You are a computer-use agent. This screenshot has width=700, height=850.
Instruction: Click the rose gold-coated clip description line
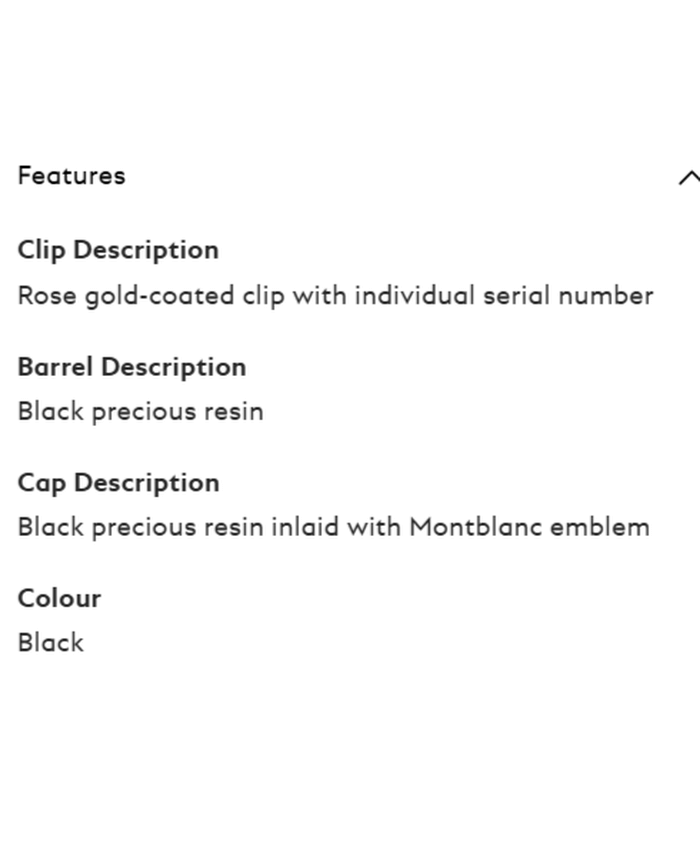(x=335, y=296)
